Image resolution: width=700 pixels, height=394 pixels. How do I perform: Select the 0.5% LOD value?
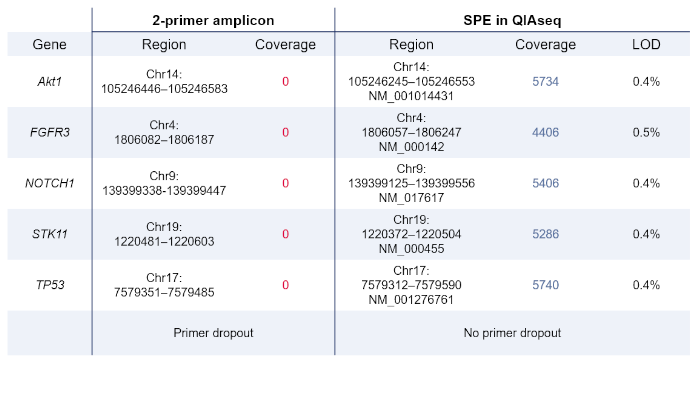coord(646,133)
